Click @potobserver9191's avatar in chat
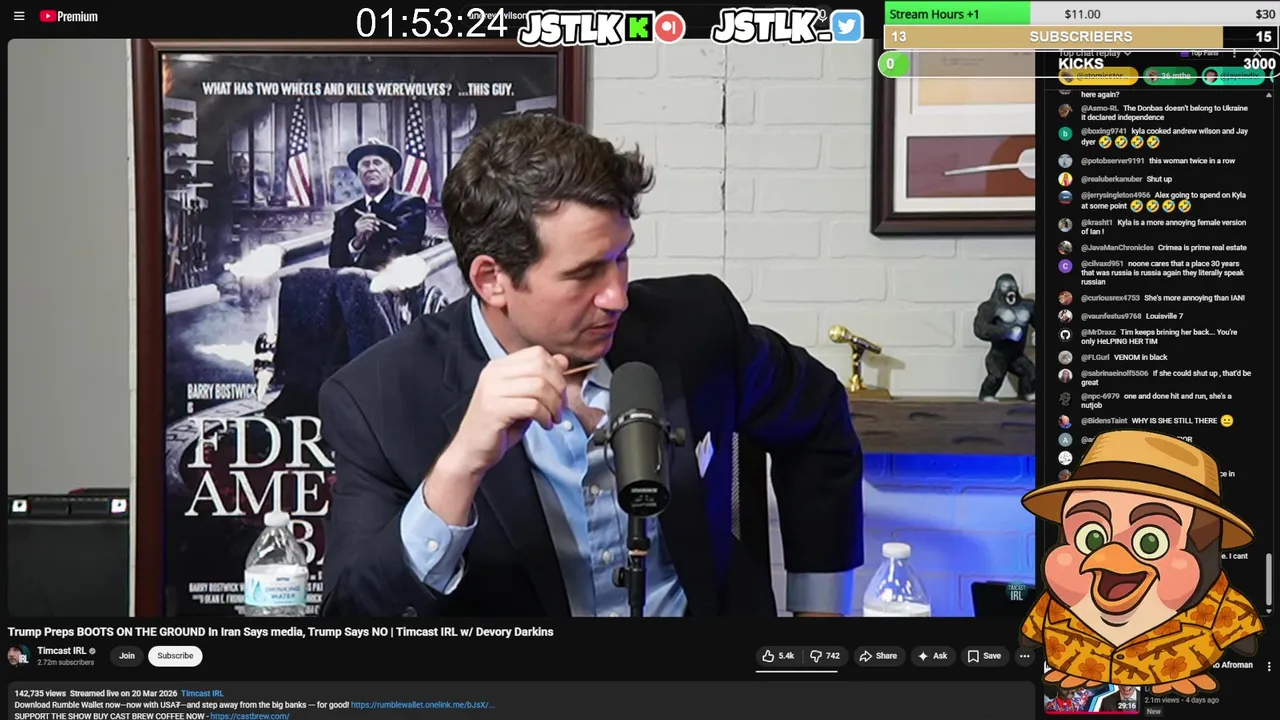1280x720 pixels. coord(1065,161)
